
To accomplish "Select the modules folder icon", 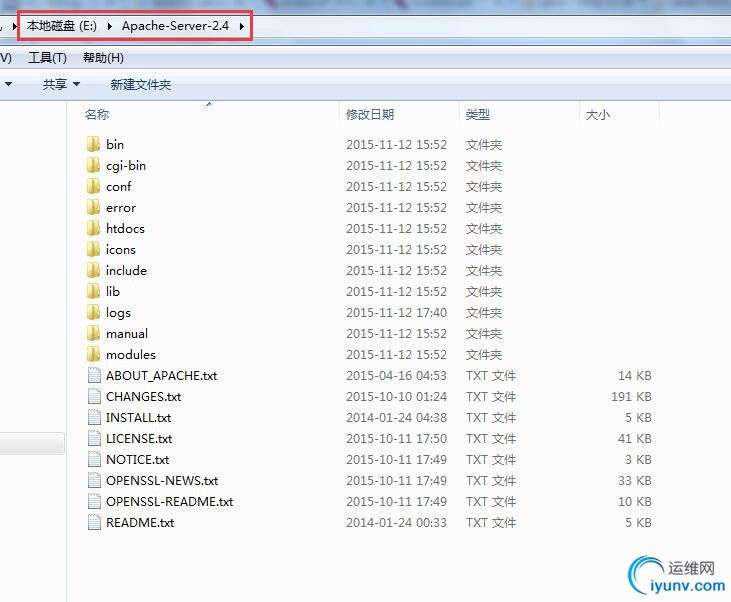I will 93,354.
